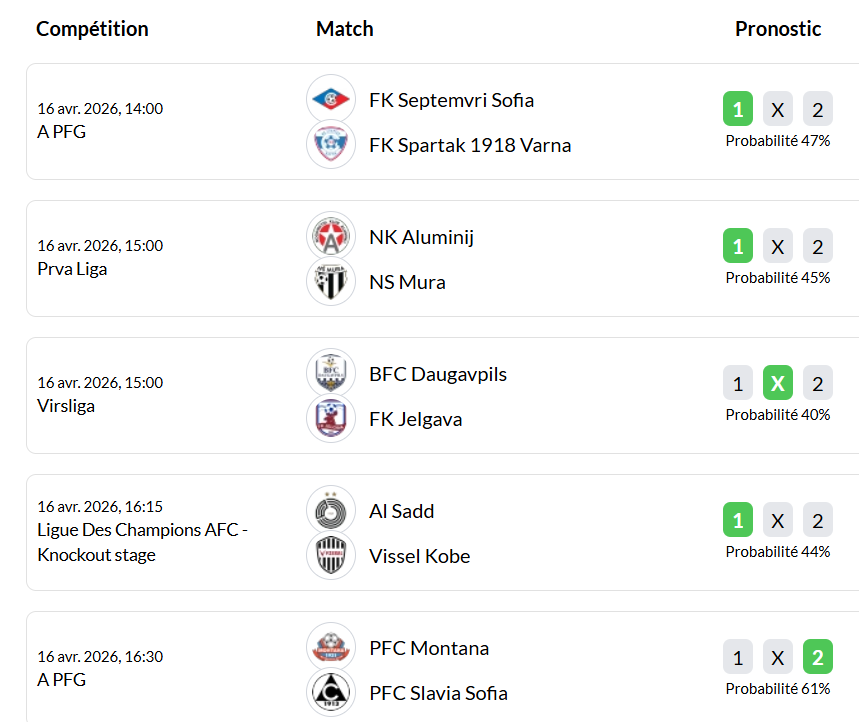Image resolution: width=859 pixels, height=722 pixels.
Task: Click the PFC Montana club logo
Action: pyautogui.click(x=331, y=647)
